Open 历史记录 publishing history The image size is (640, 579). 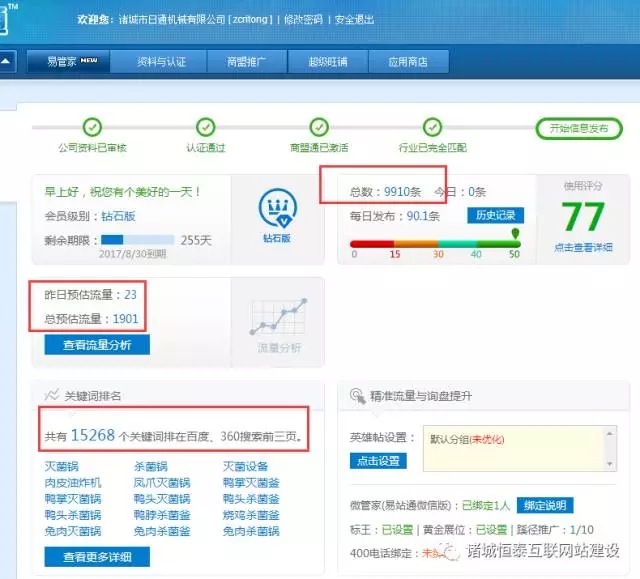(494, 215)
